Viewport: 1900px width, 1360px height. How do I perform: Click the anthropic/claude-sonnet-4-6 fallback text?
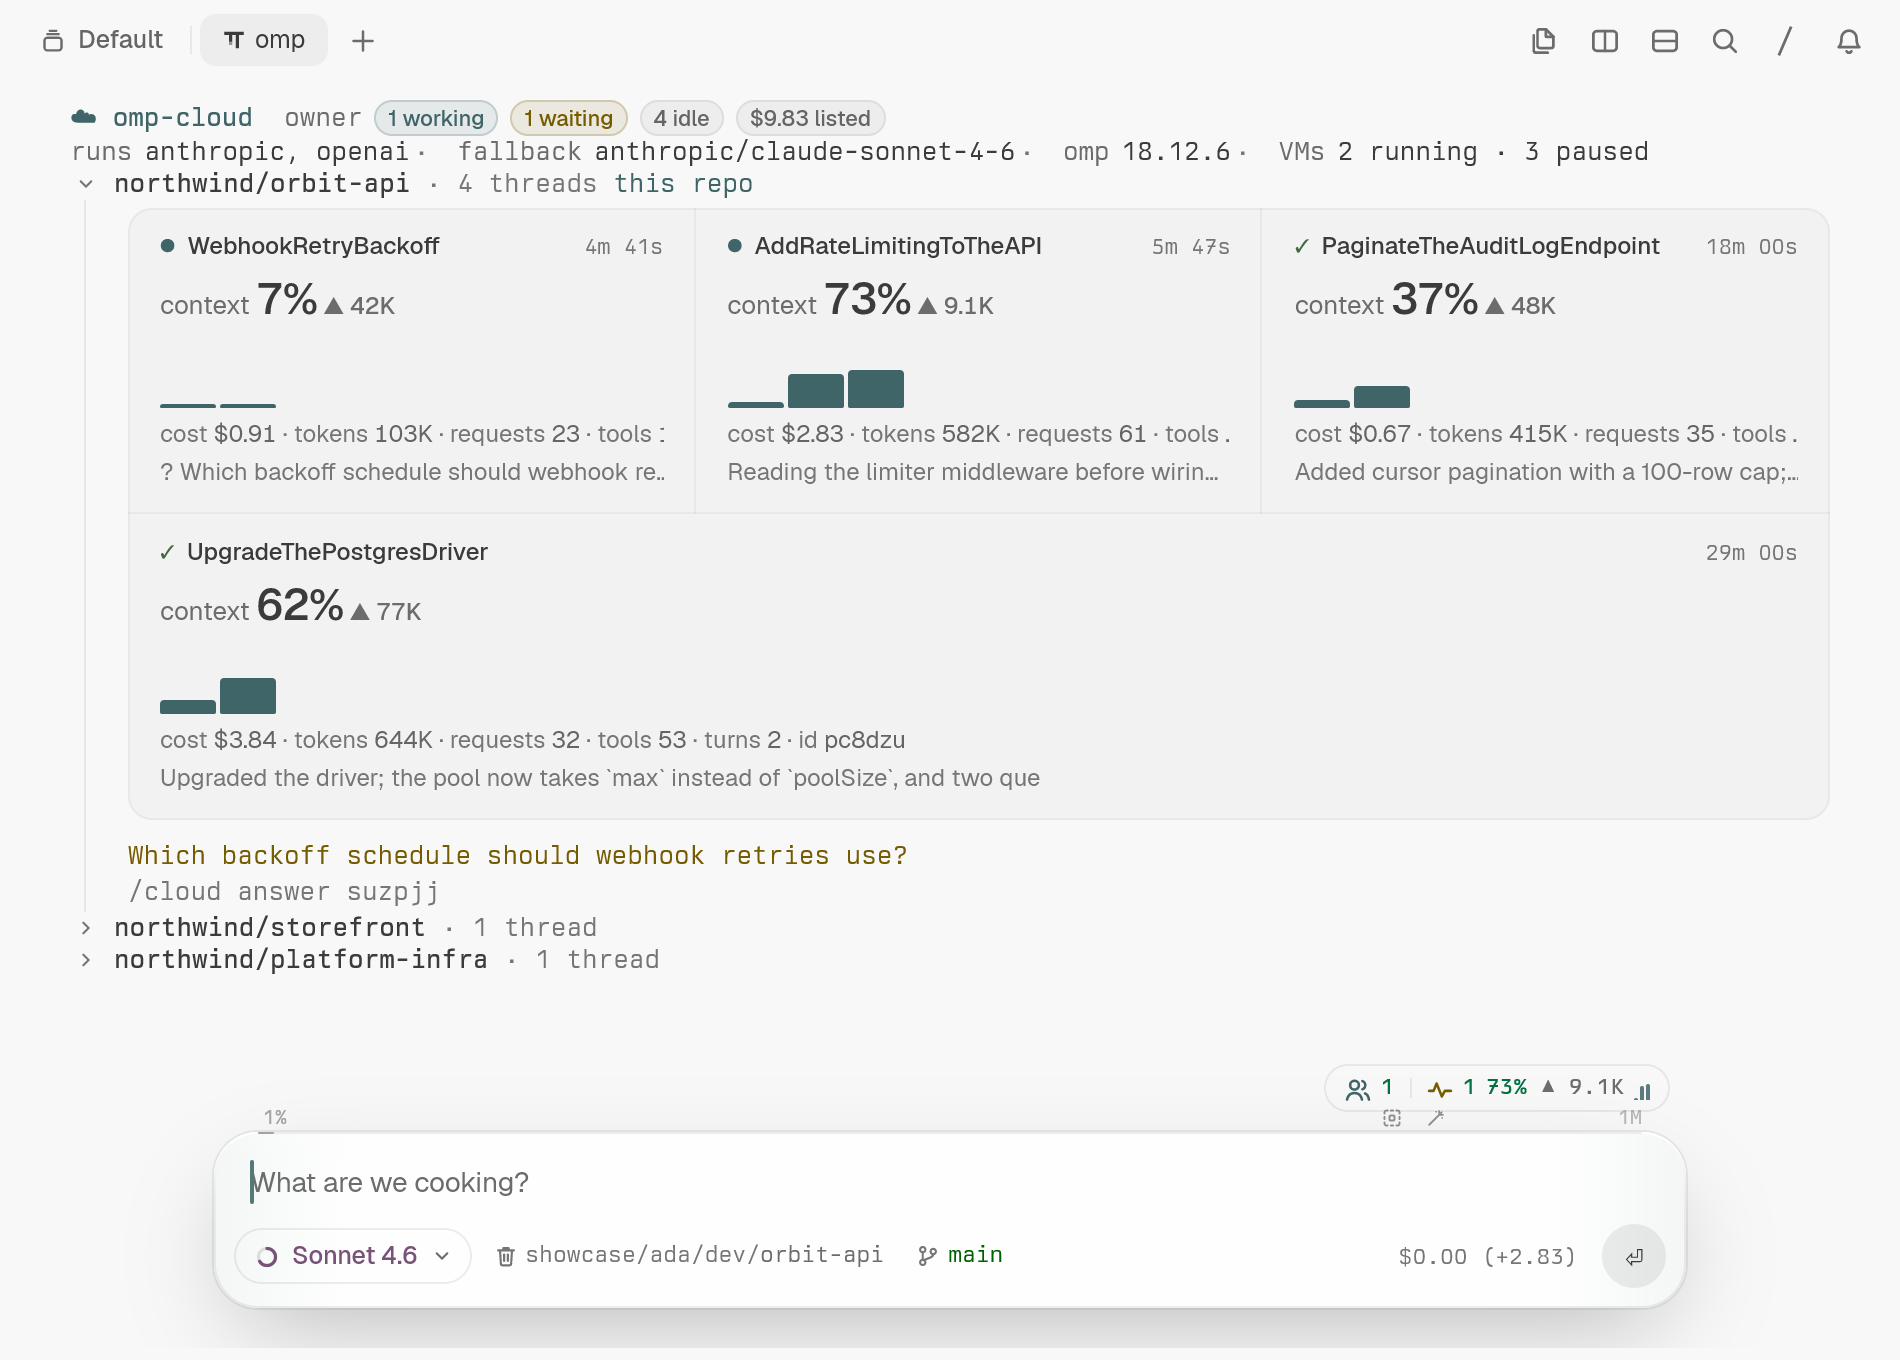tap(805, 152)
